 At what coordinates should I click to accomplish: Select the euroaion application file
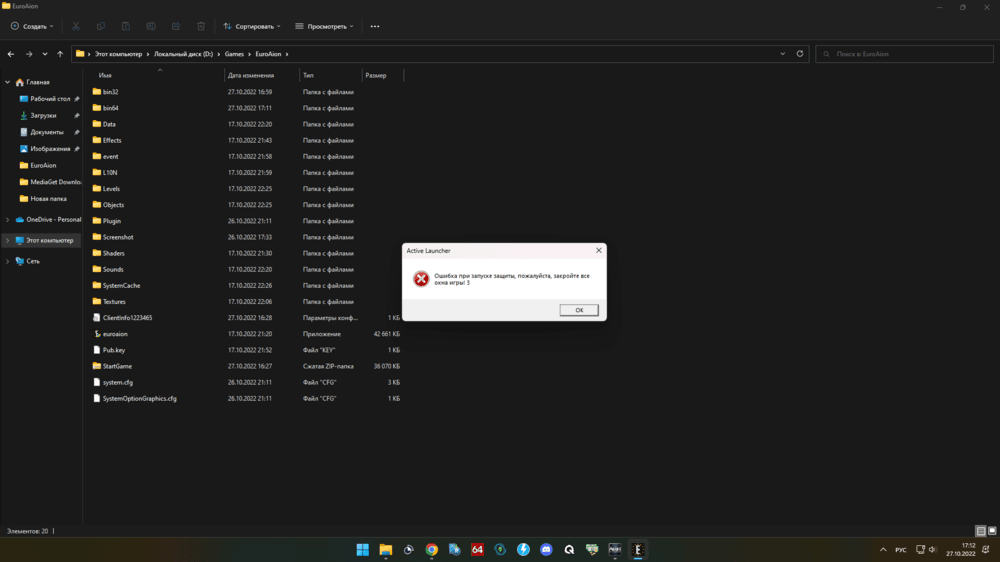coord(115,334)
